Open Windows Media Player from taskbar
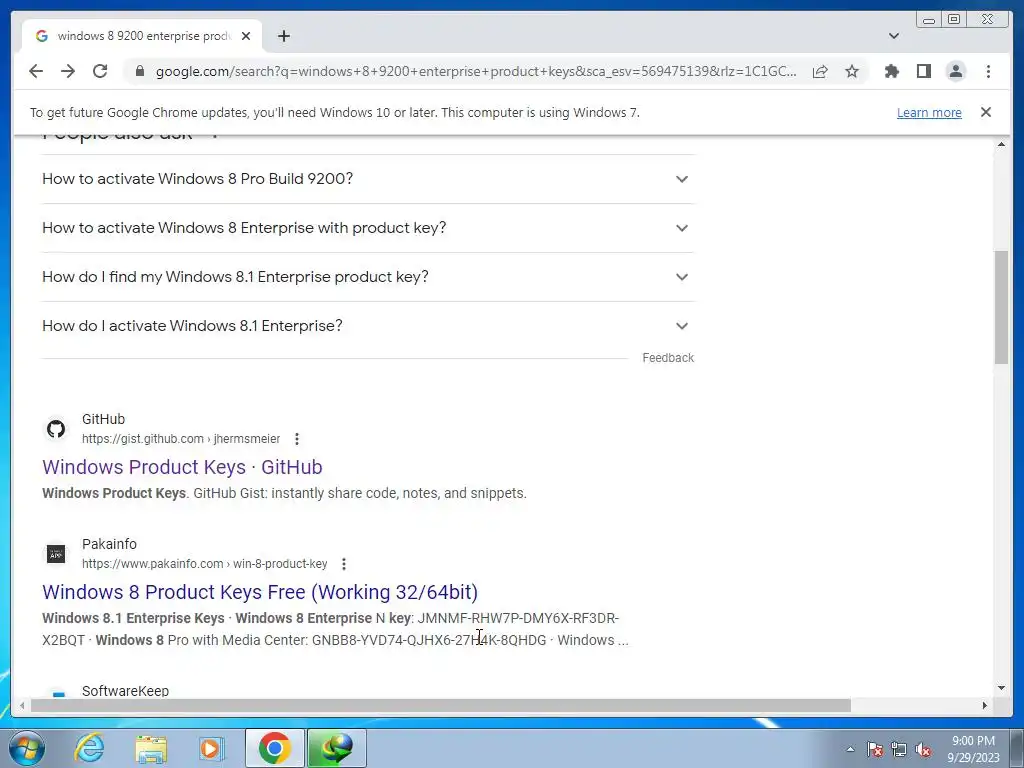This screenshot has height=768, width=1024. click(x=211, y=748)
